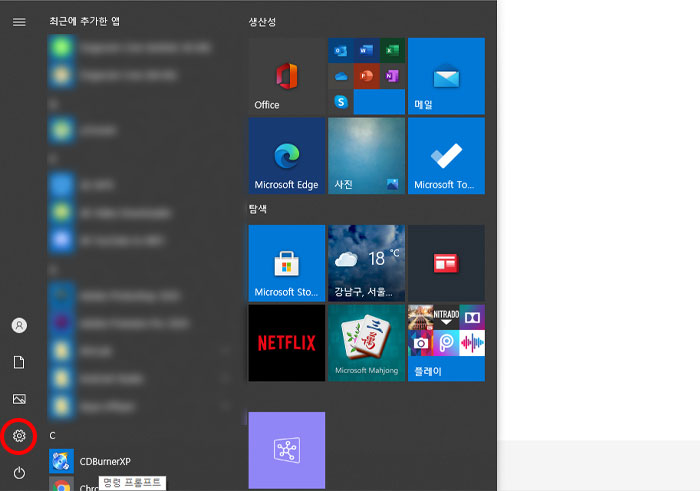Open the Microsoft To Do tile

[446, 156]
